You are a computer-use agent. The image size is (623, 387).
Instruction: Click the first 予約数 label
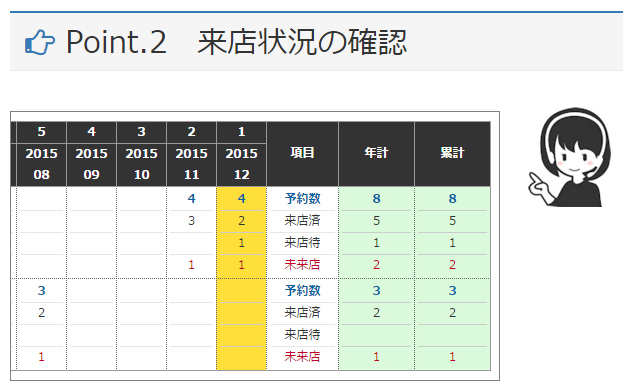pos(302,198)
